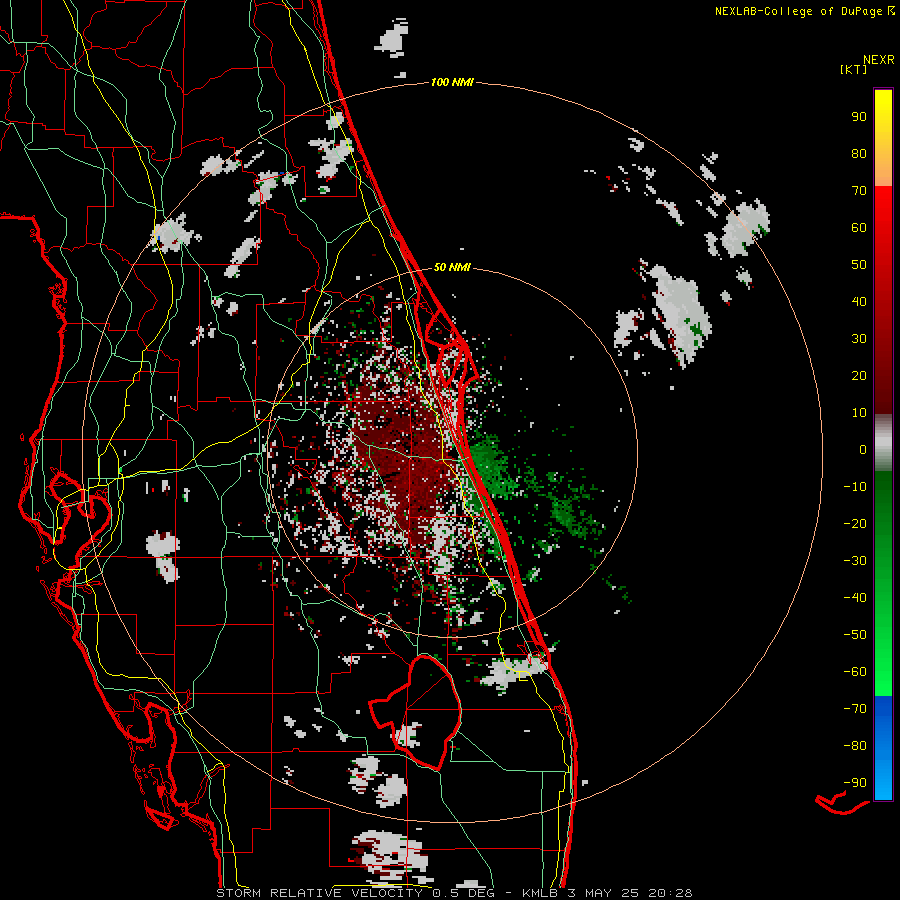
Task: Pick the gray zero-velocity band of the color bar
Action: 883,443
